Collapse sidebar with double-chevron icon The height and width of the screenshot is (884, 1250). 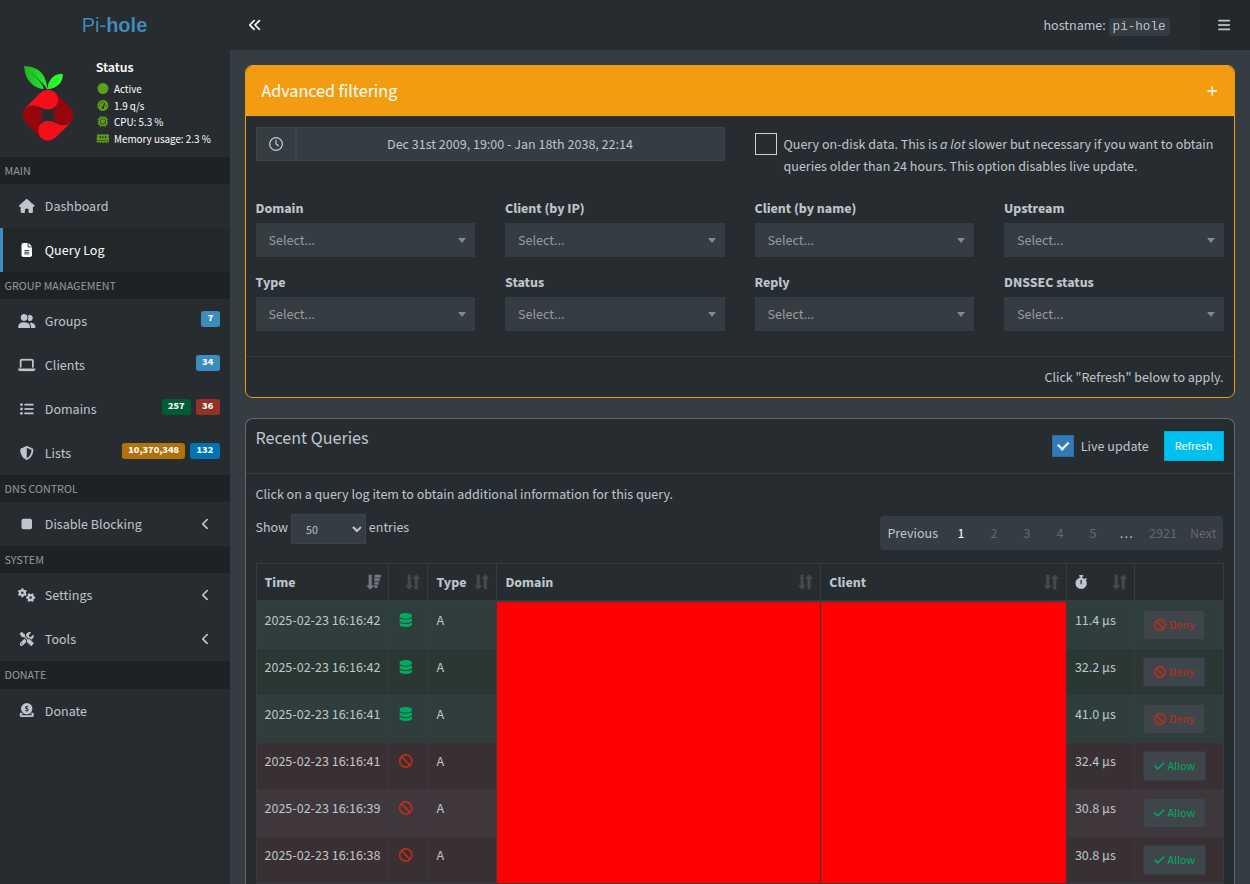tap(255, 25)
